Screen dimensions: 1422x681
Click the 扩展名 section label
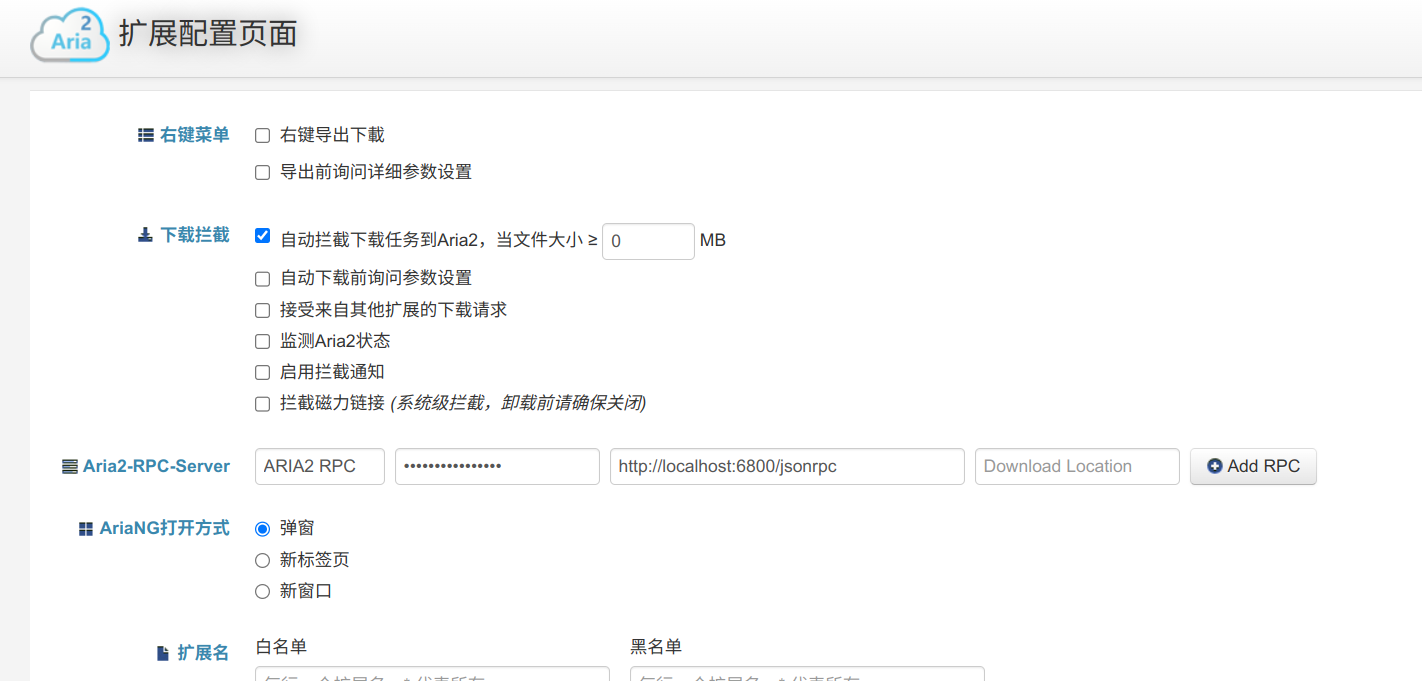click(x=203, y=653)
